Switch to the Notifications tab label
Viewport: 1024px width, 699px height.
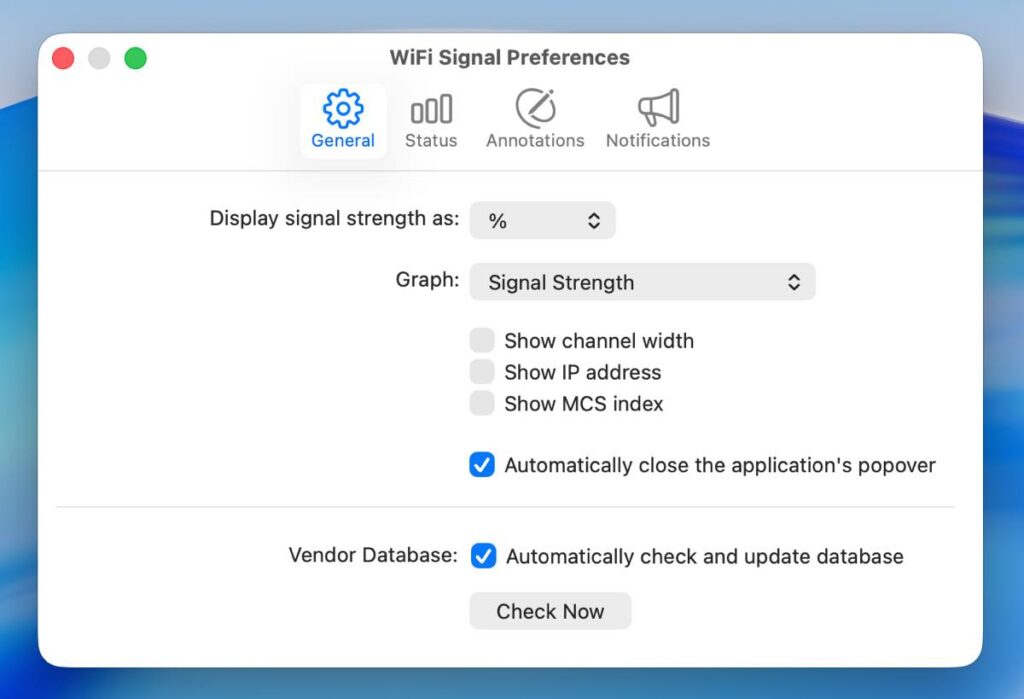click(658, 141)
